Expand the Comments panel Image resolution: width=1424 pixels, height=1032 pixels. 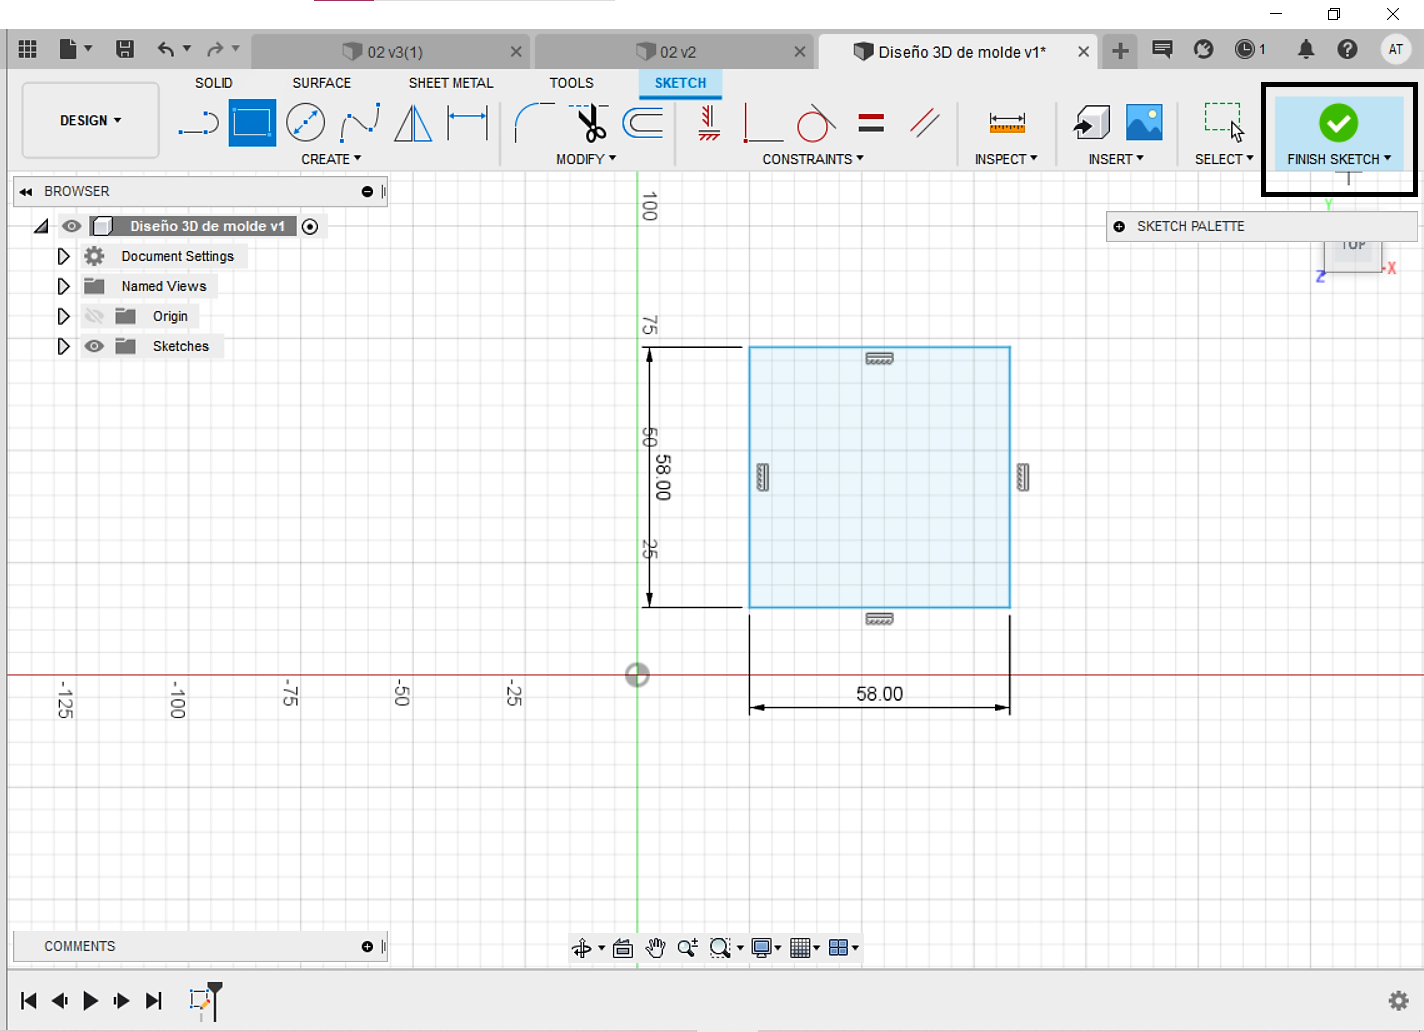point(367,946)
